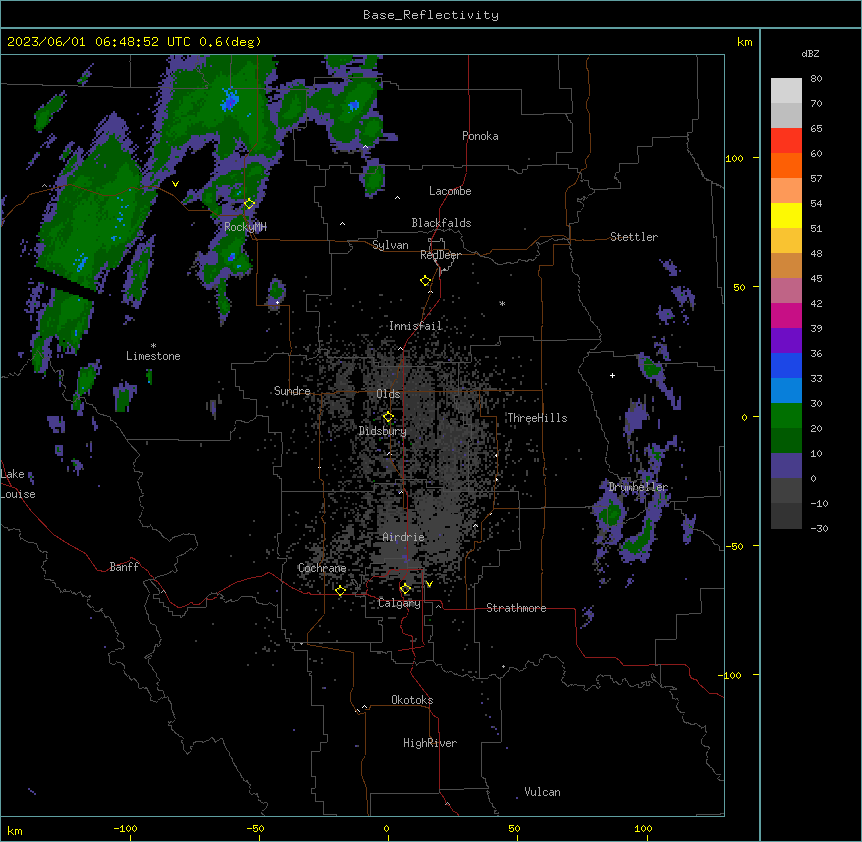This screenshot has width=862, height=842.
Task: Click the Vulcan city label
Action: (542, 792)
